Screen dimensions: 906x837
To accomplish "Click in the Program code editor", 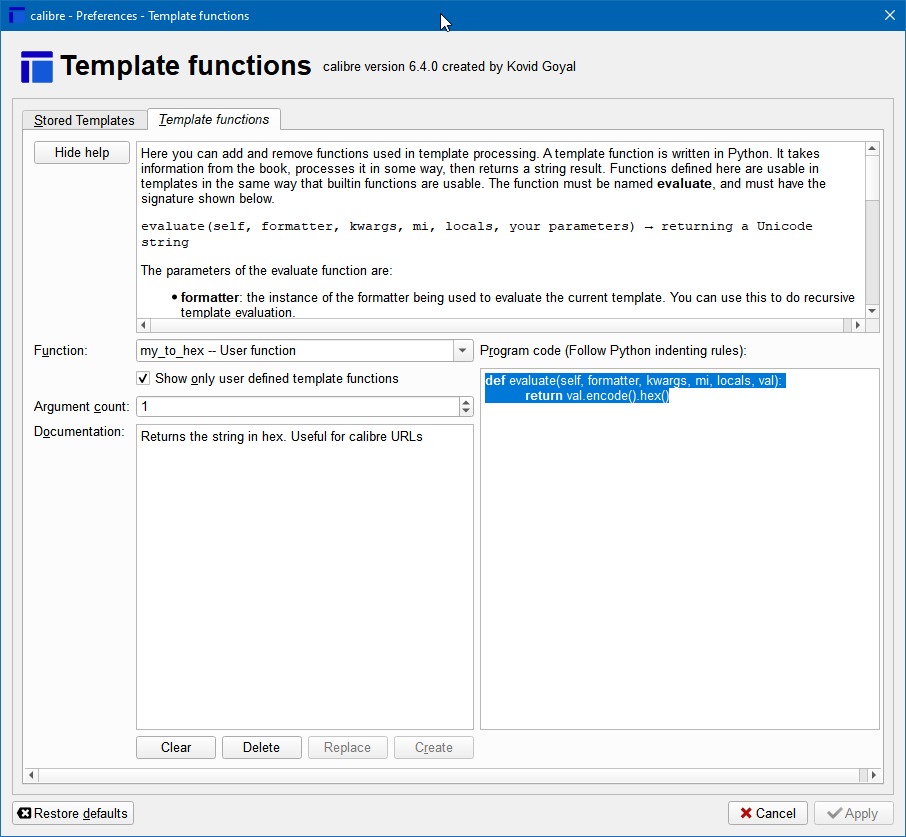I will pyautogui.click(x=679, y=560).
